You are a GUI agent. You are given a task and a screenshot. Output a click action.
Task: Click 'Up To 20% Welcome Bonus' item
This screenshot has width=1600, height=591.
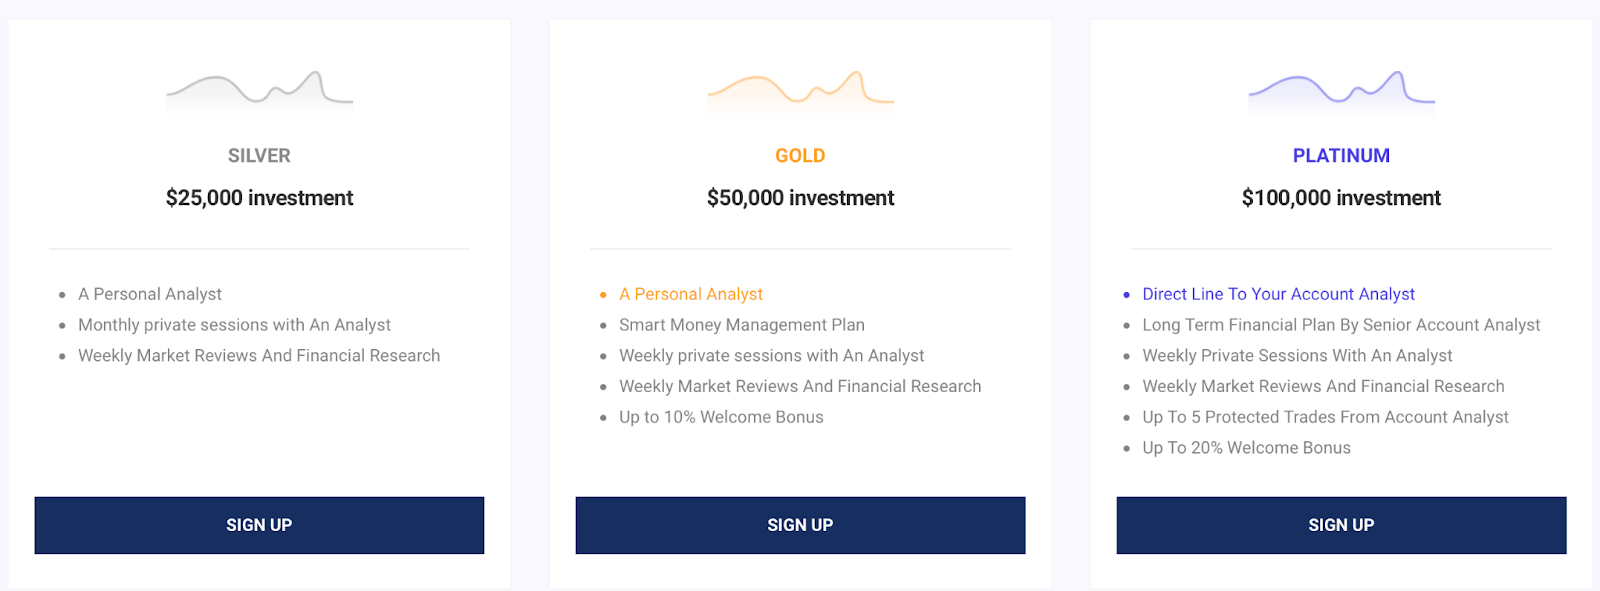(x=1246, y=448)
